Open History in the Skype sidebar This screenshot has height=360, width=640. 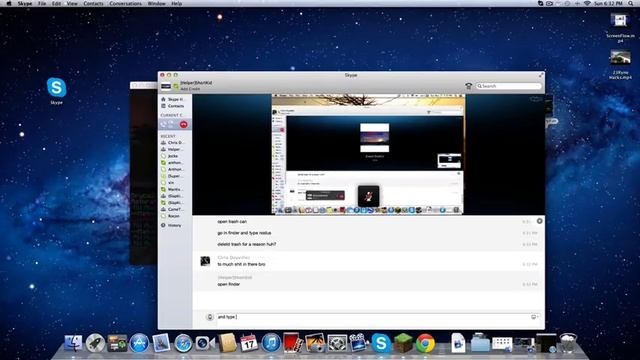click(x=171, y=225)
